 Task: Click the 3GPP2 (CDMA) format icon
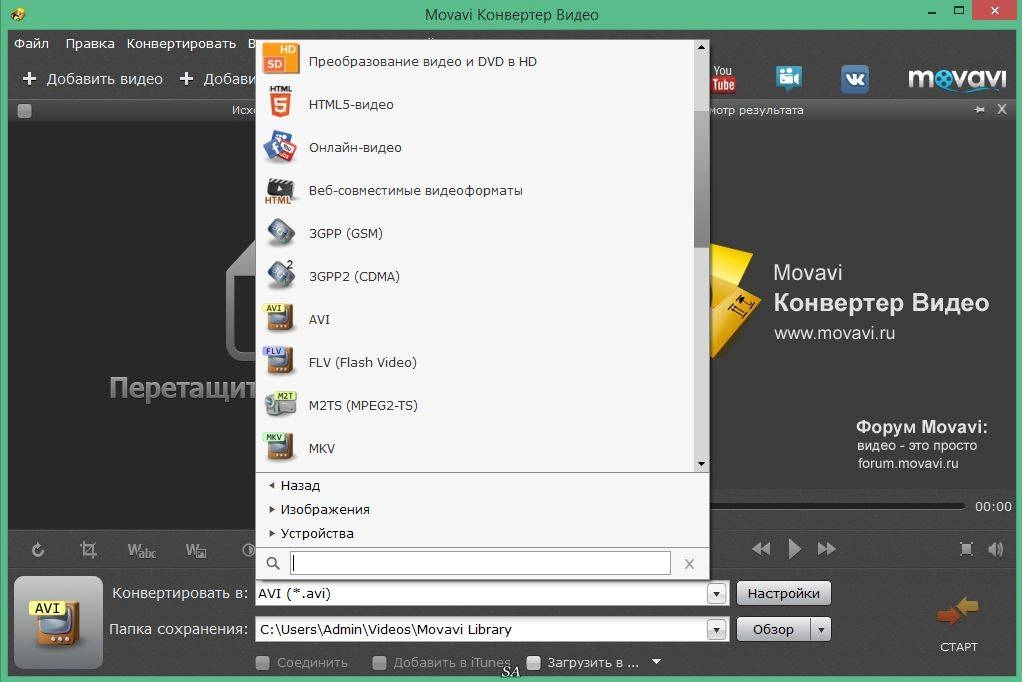[x=281, y=274]
